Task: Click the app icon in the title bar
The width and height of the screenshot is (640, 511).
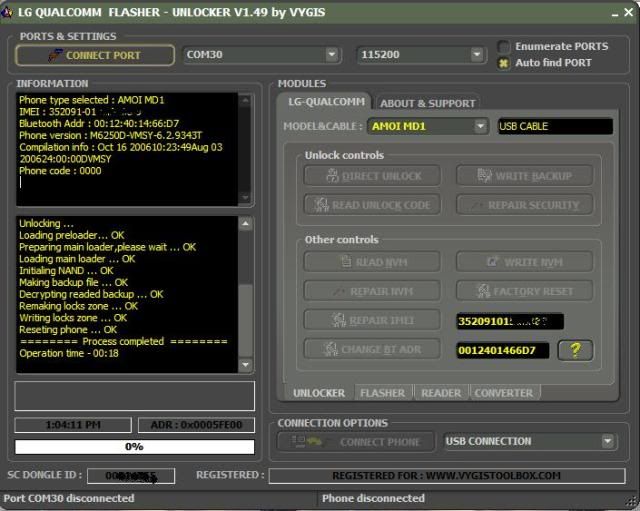Action: point(7,12)
